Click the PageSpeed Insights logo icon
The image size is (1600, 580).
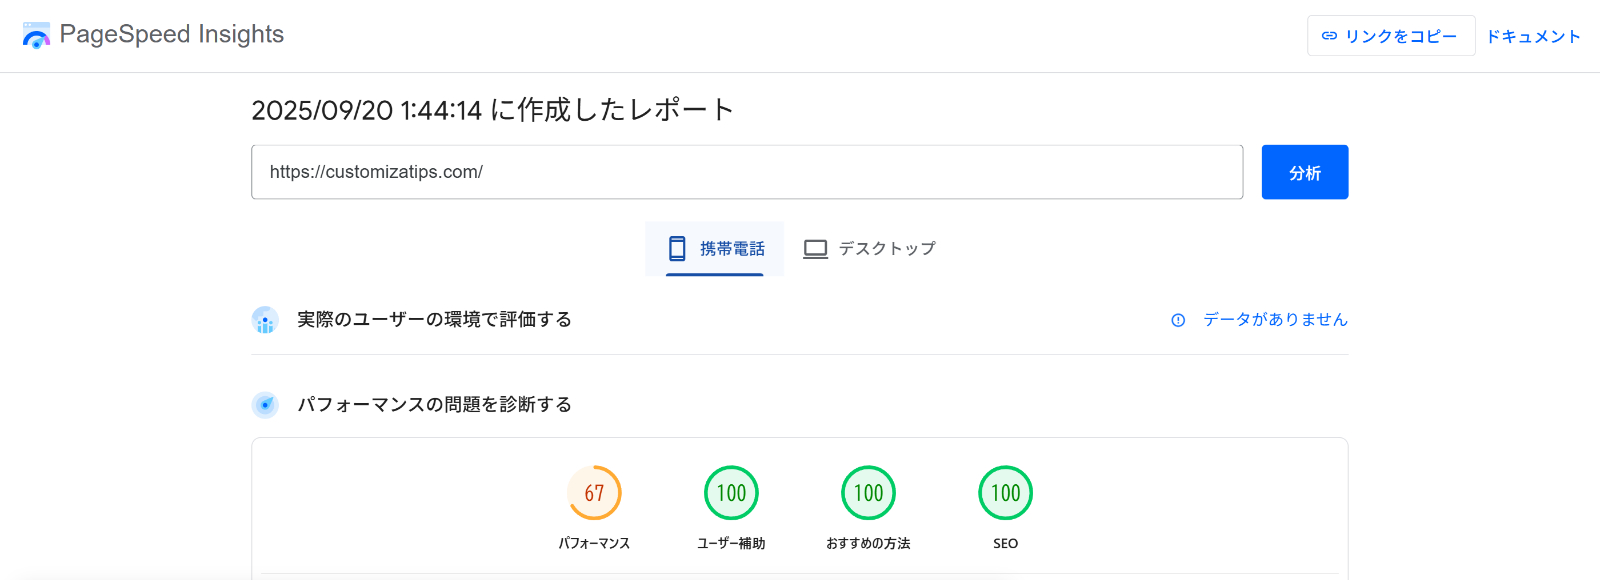[x=36, y=36]
